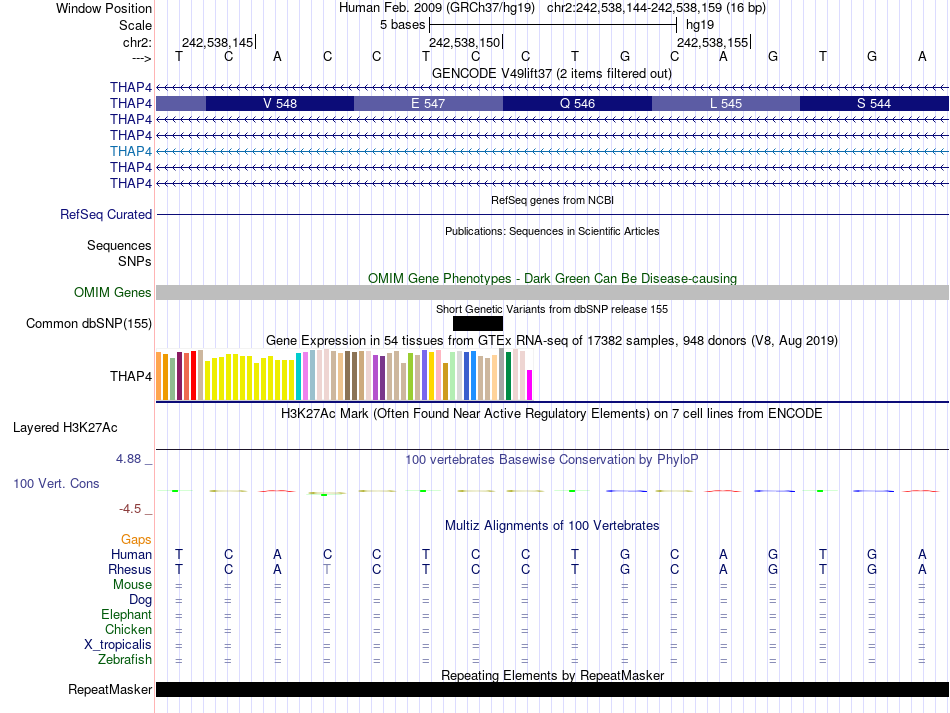Click the magenta bar in GTEx expression chart

pos(530,385)
